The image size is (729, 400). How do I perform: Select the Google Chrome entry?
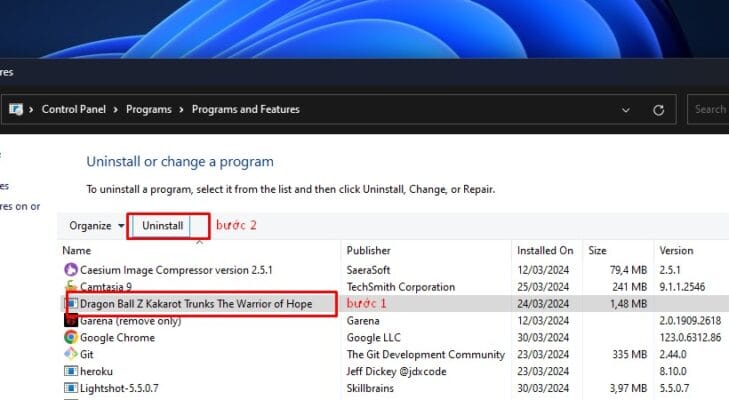tap(117, 337)
